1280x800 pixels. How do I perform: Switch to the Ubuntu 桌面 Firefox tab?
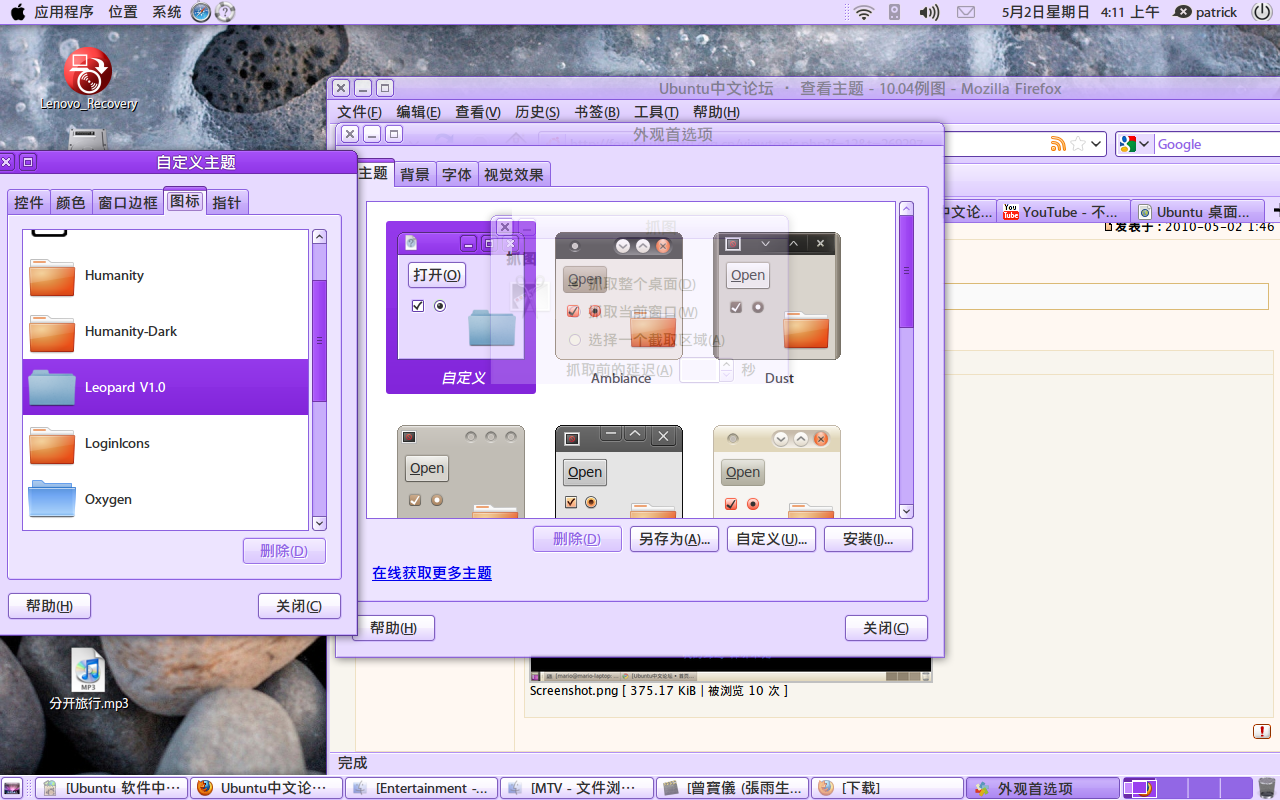tap(1197, 212)
